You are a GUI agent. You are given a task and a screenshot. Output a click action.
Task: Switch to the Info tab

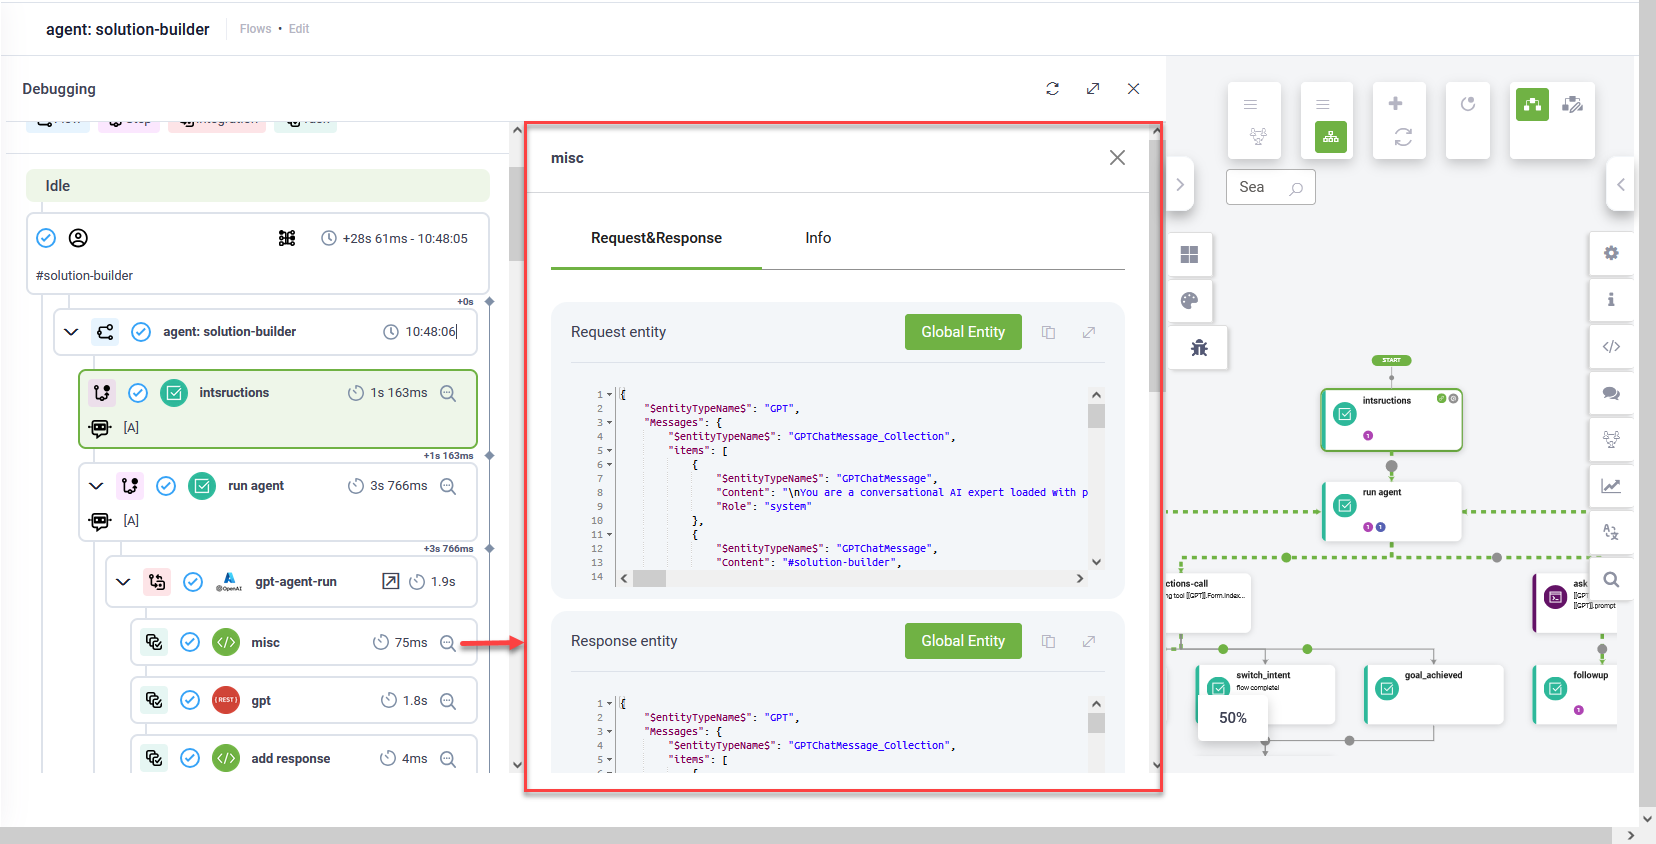pos(818,238)
